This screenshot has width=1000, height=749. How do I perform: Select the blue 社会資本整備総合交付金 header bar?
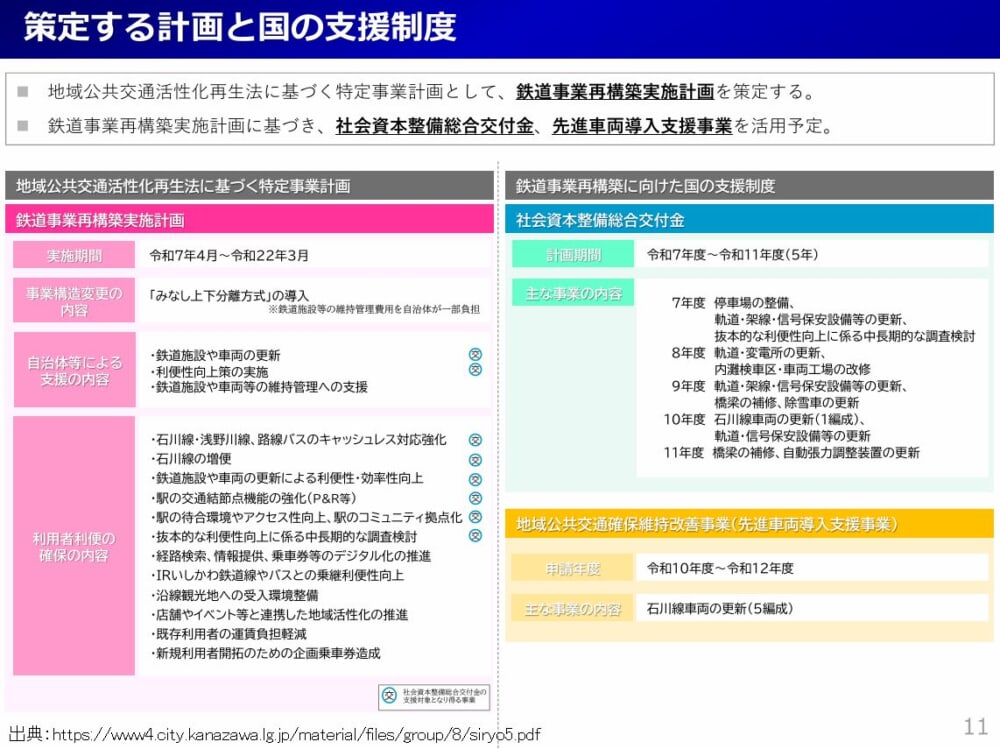(749, 220)
